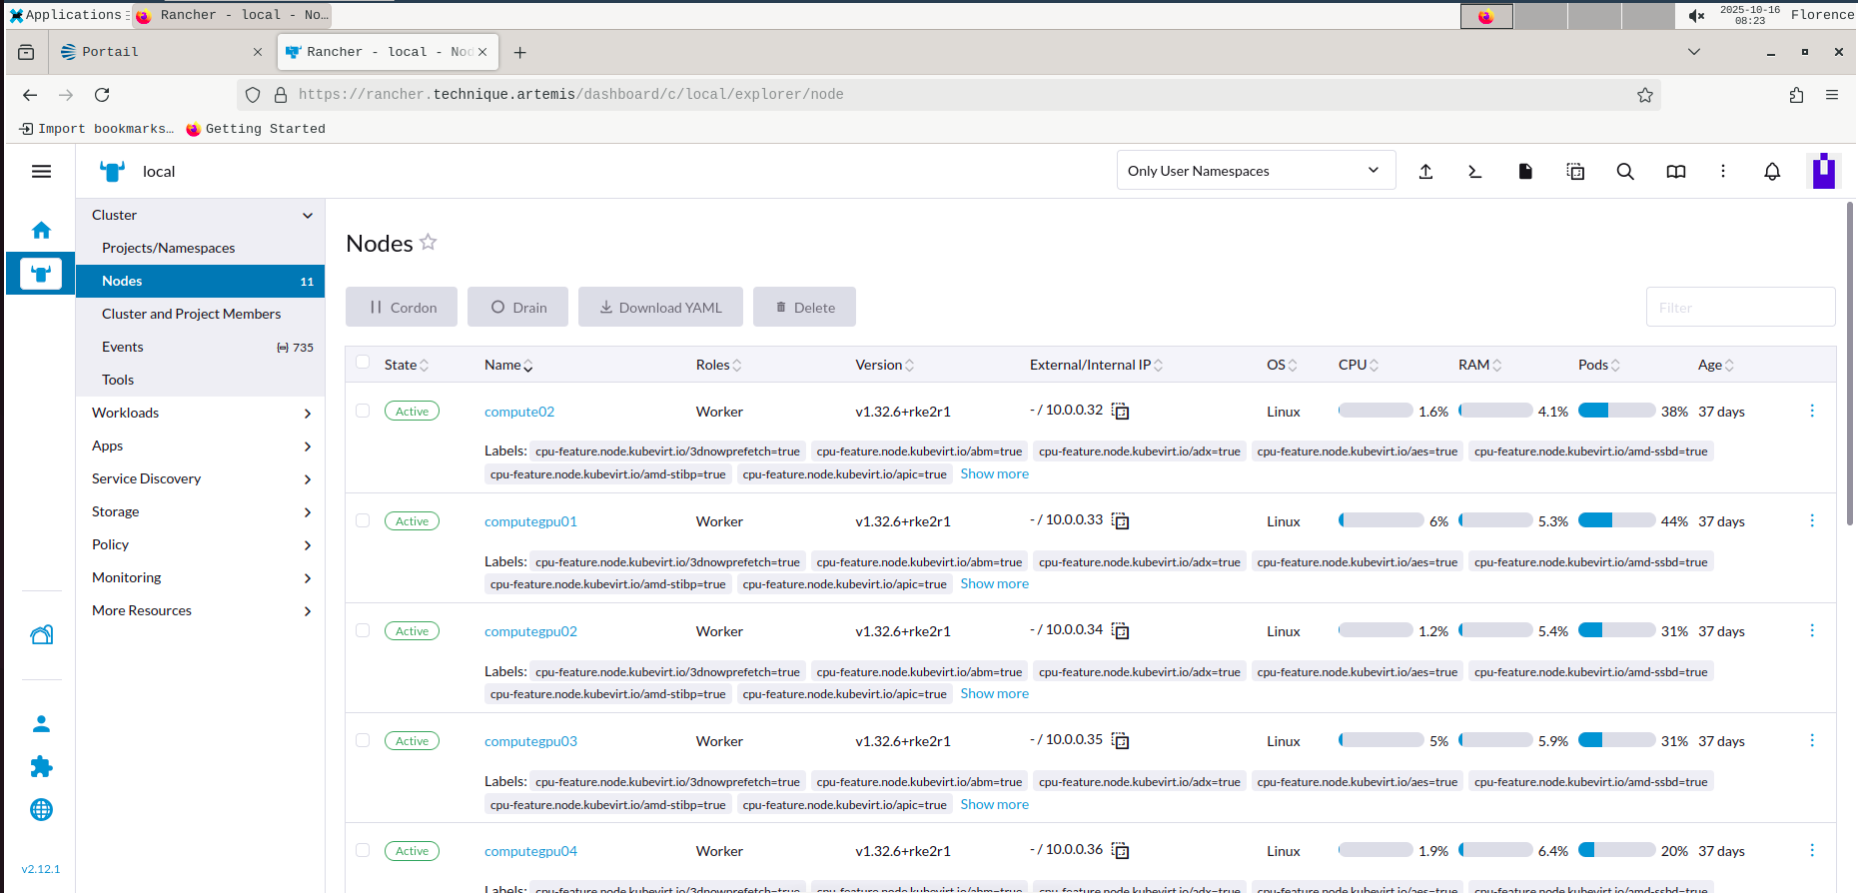The height and width of the screenshot is (893, 1858).
Task: Click the Delete button
Action: pyautogui.click(x=805, y=307)
